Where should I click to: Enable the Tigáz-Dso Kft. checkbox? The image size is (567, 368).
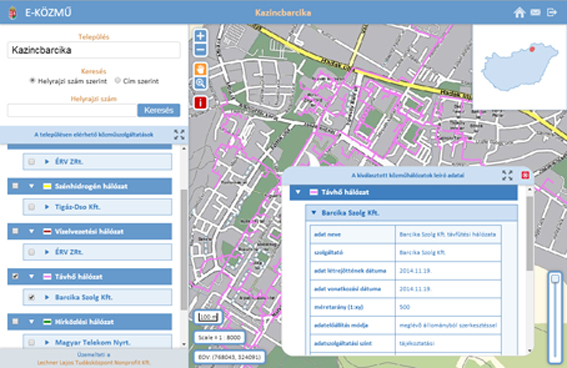tap(32, 207)
